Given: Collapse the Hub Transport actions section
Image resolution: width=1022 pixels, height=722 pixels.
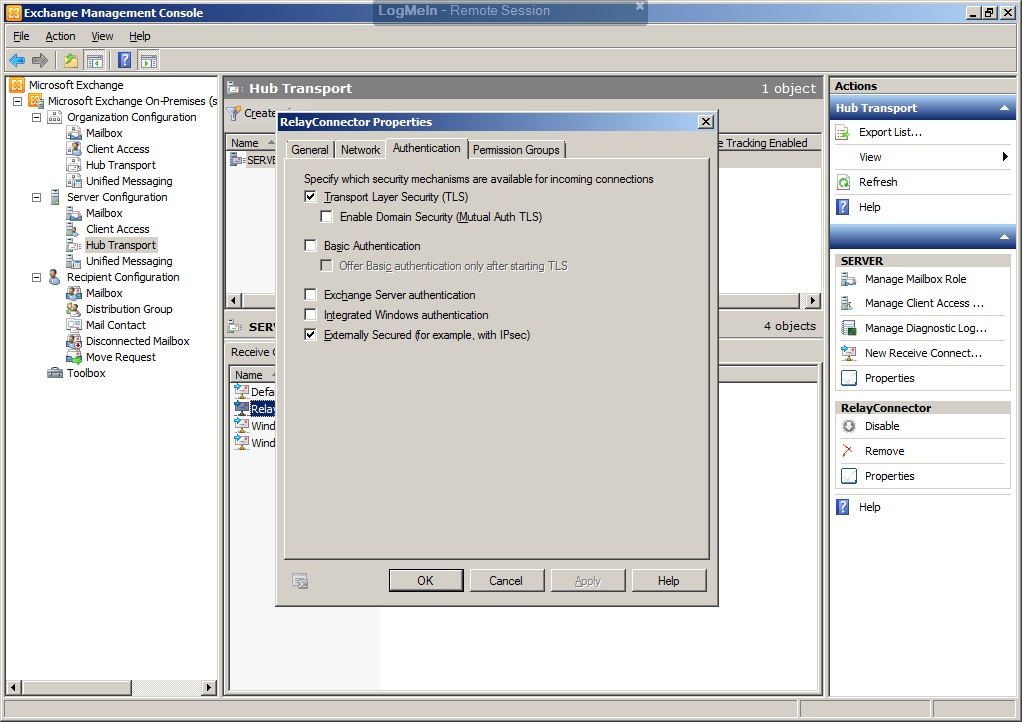Looking at the screenshot, I should point(1004,108).
